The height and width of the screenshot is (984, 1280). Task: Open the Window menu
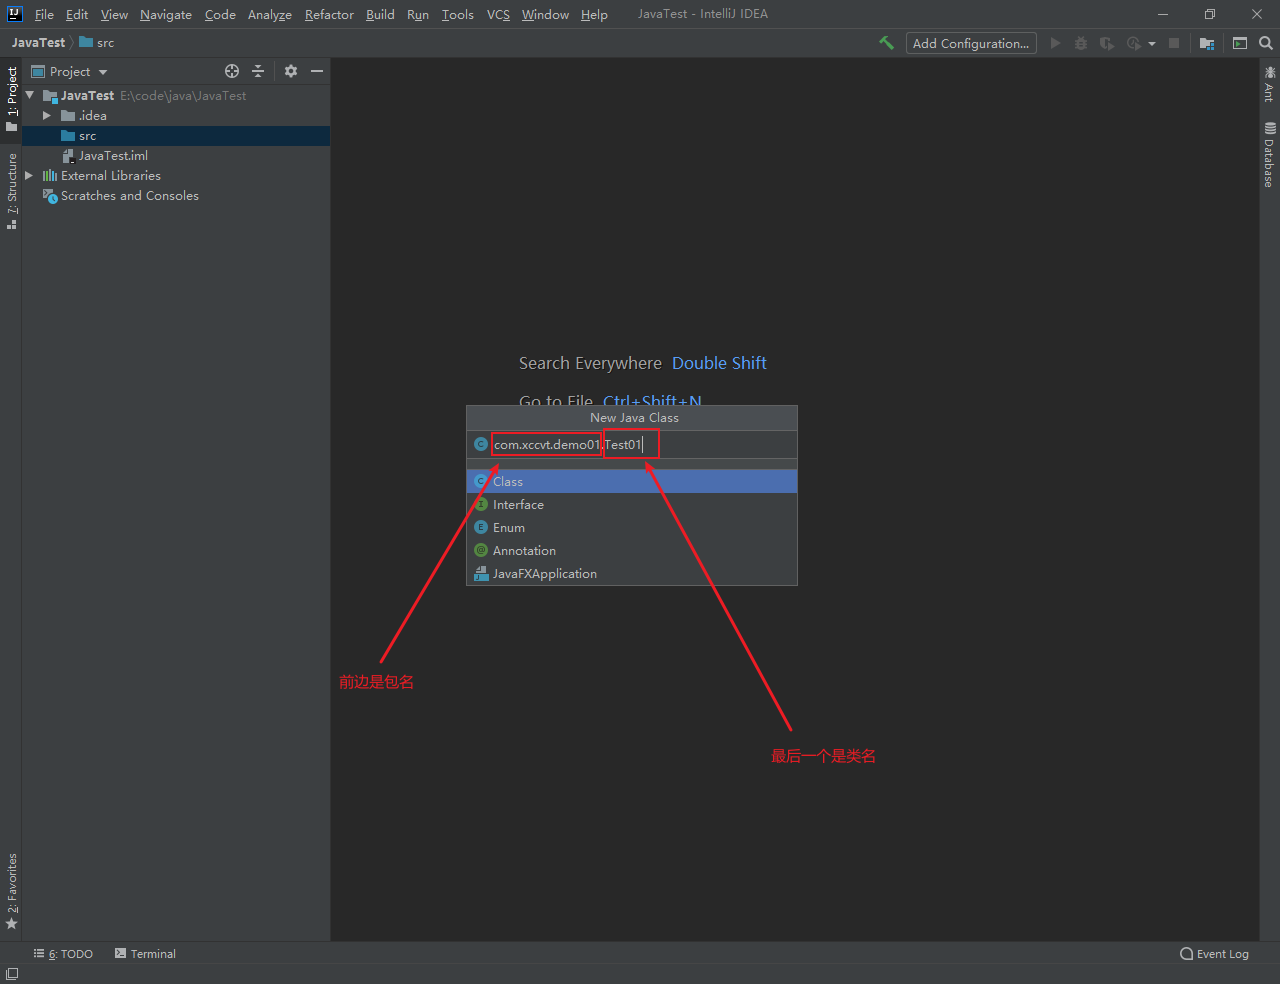click(545, 14)
